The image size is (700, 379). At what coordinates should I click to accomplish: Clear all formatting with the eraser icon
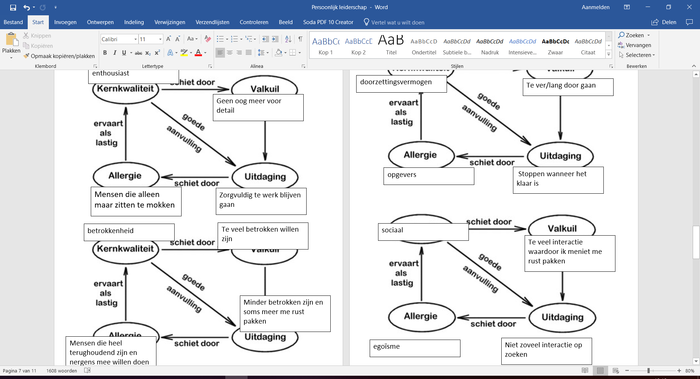pyautogui.click(x=207, y=39)
